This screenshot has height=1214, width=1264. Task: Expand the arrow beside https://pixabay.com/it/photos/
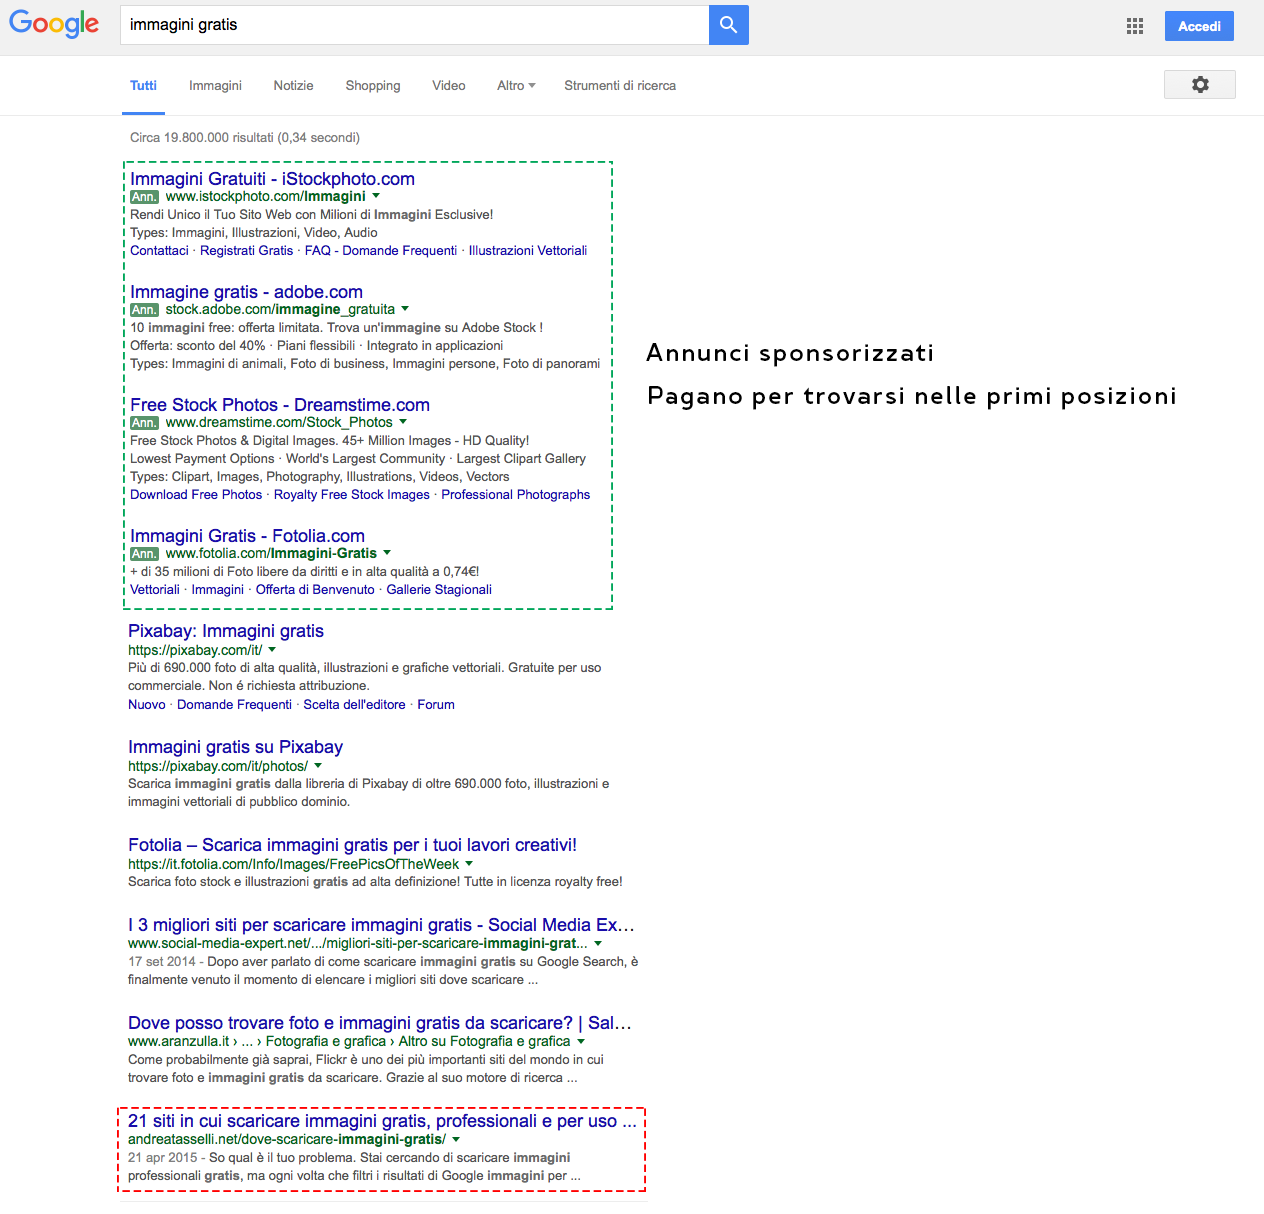(318, 766)
